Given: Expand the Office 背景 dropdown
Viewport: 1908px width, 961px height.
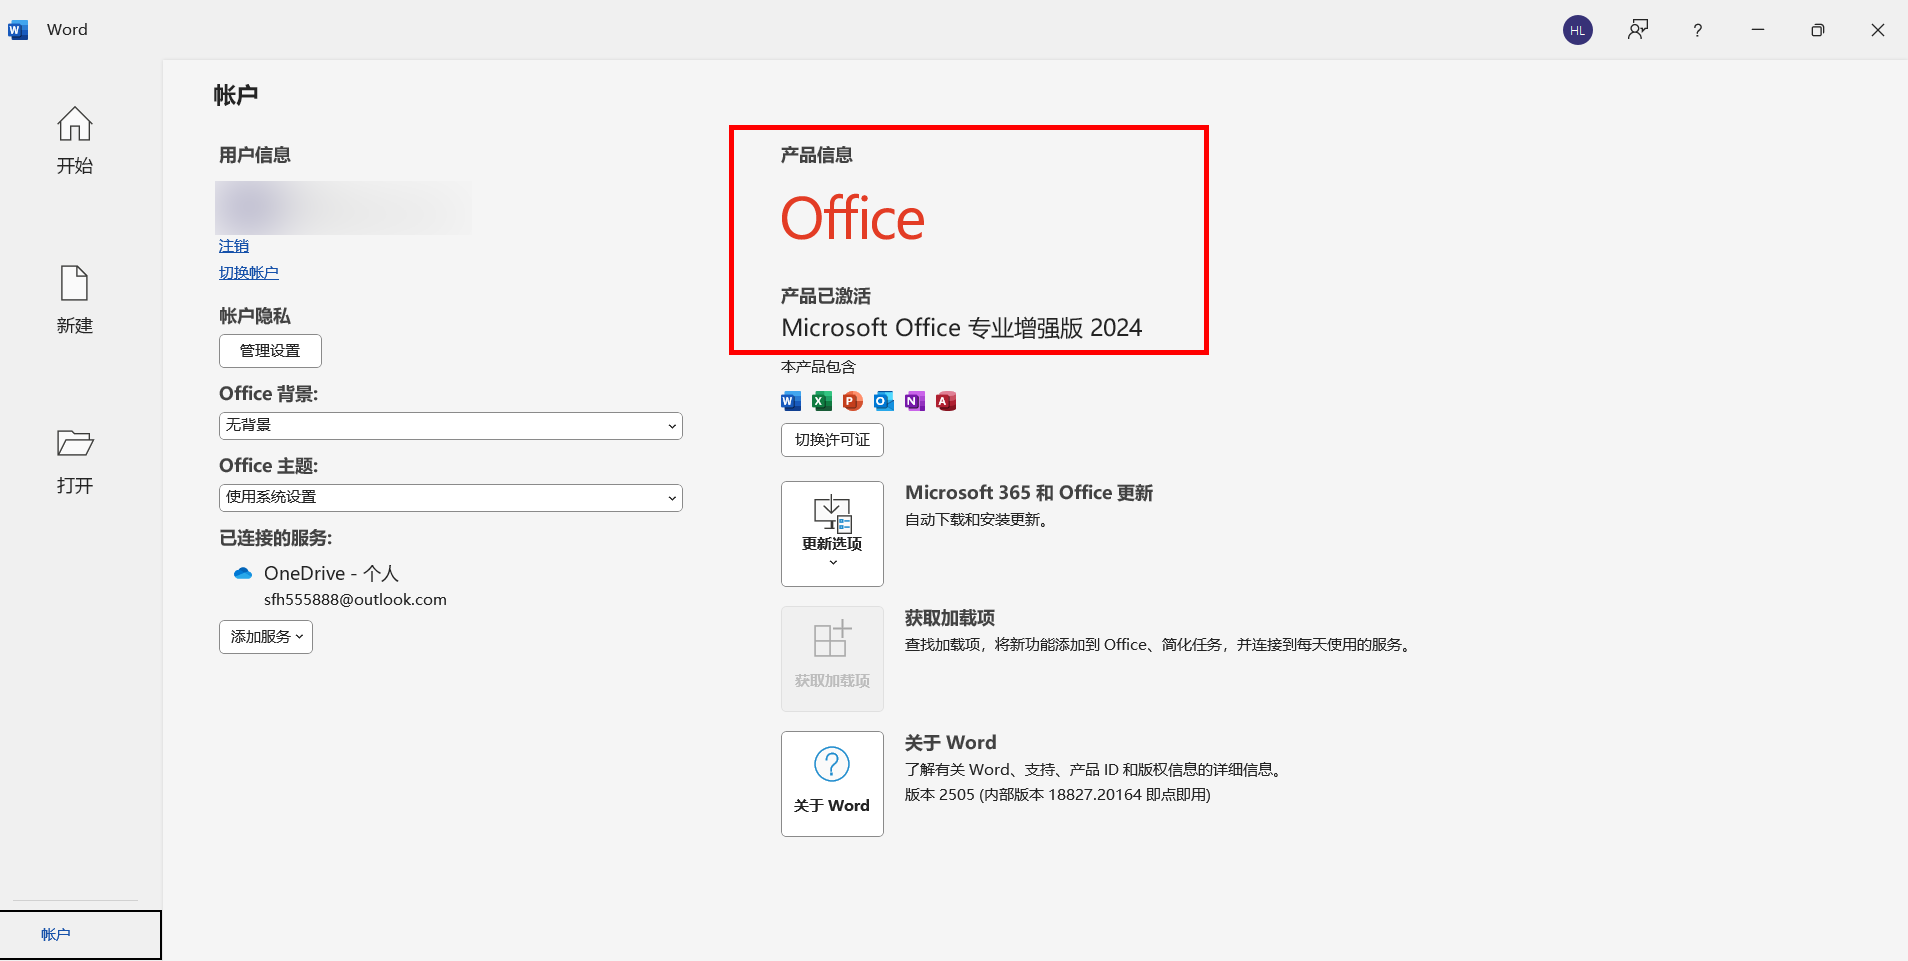Looking at the screenshot, I should [451, 426].
